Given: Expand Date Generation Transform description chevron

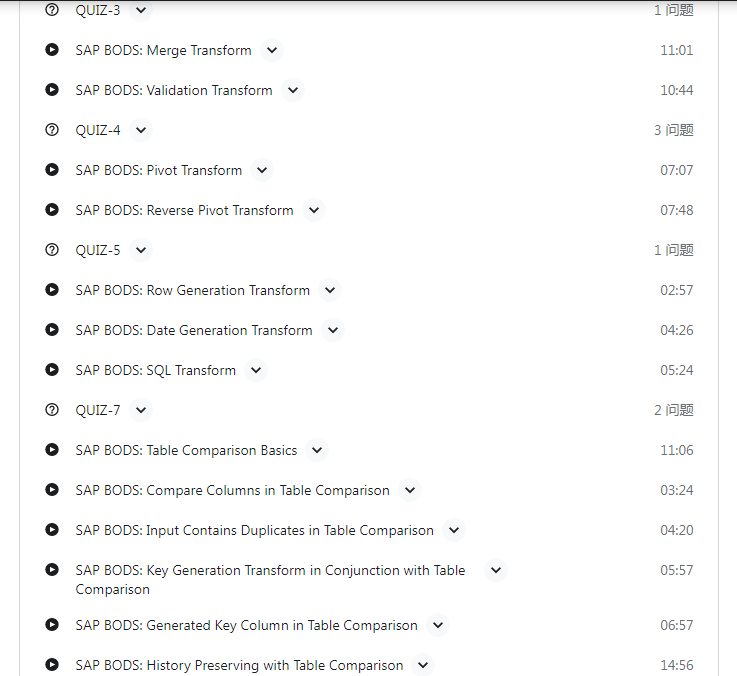Looking at the screenshot, I should (333, 330).
